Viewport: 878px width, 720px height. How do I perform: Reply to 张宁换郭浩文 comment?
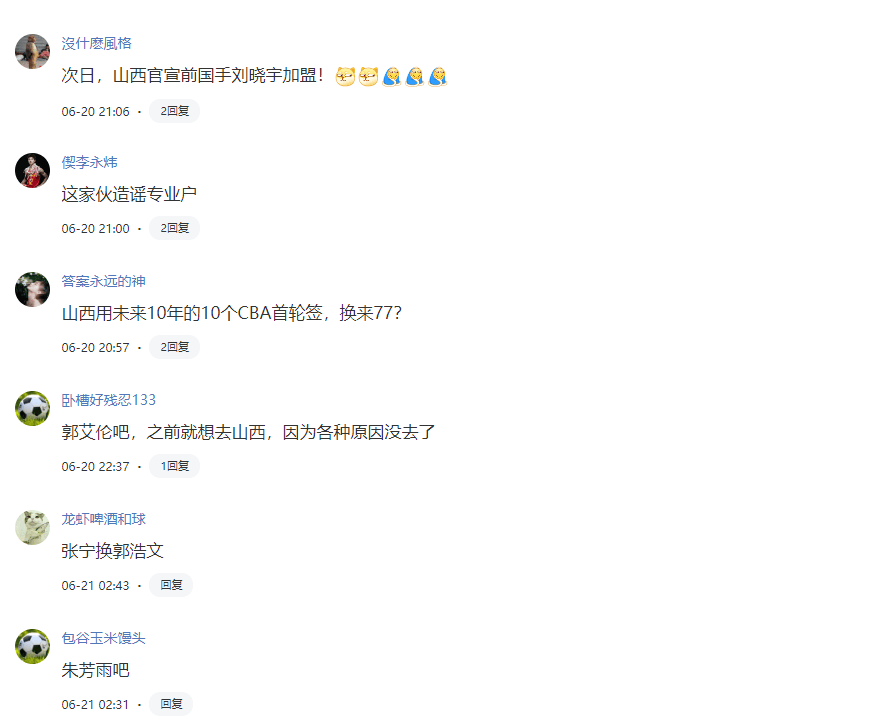(x=171, y=585)
